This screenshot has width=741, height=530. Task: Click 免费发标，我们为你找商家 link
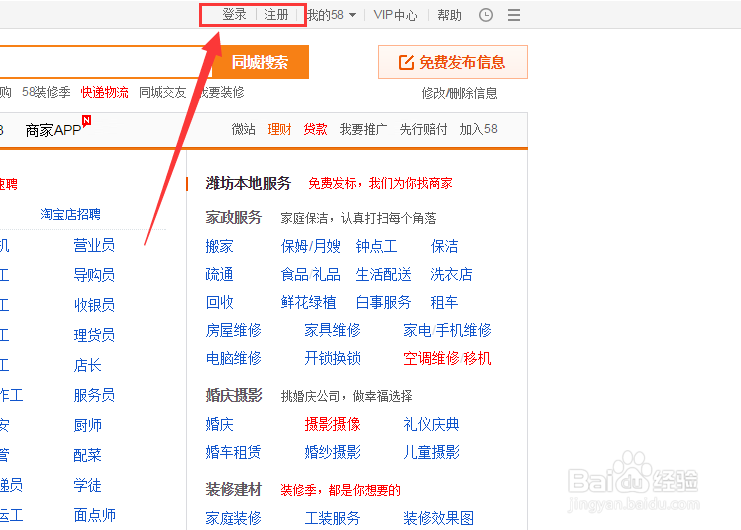pyautogui.click(x=380, y=183)
